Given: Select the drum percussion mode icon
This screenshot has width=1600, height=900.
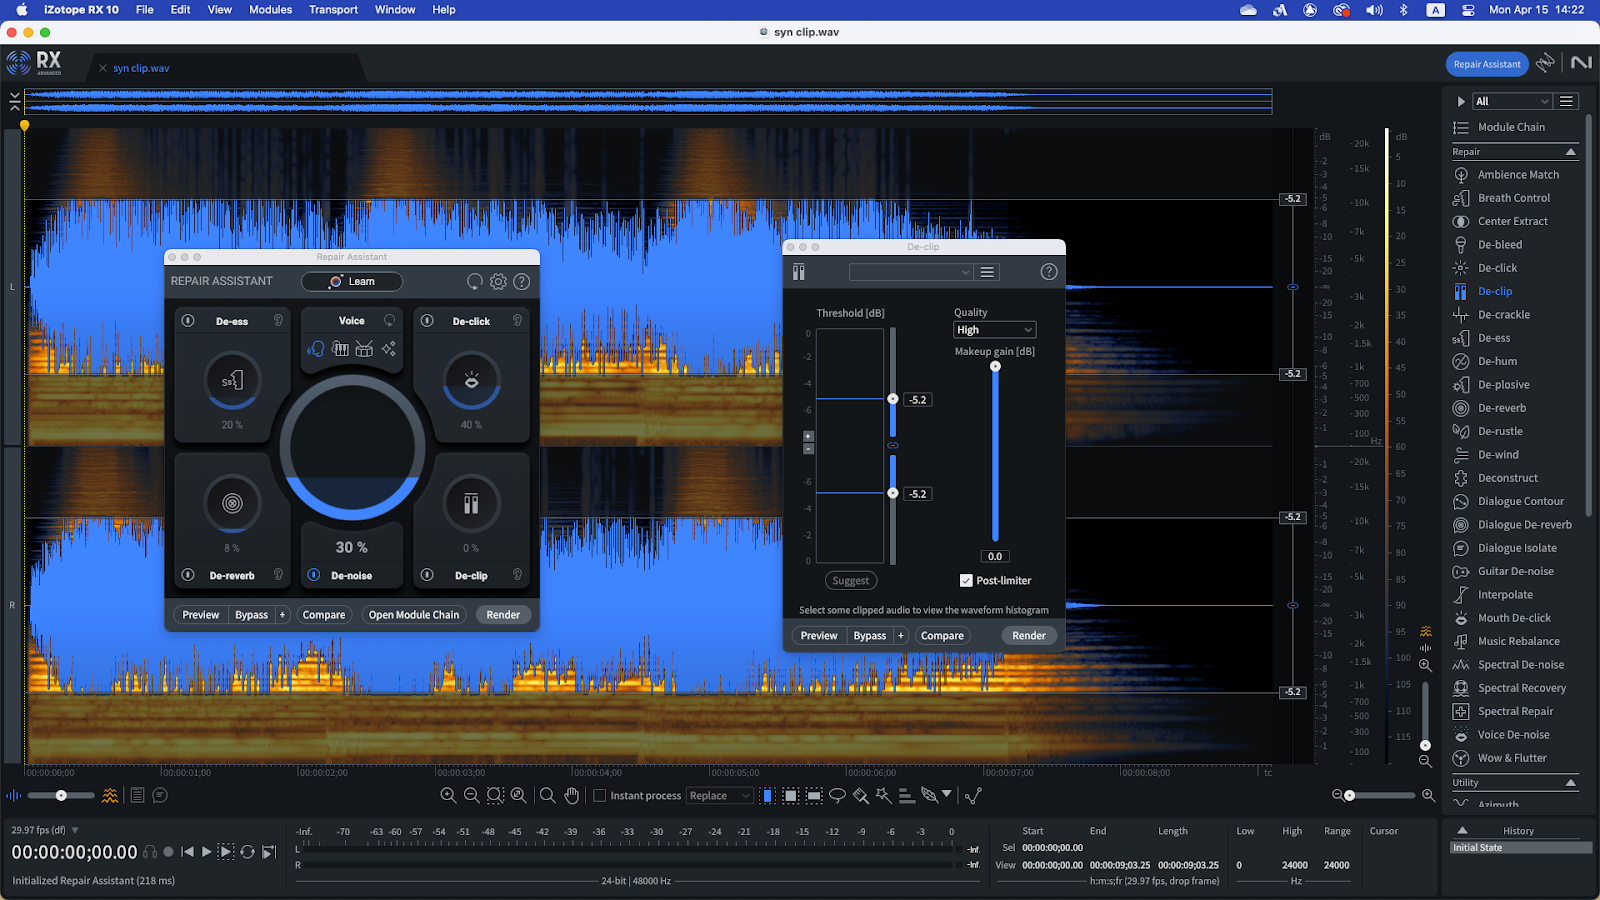Looking at the screenshot, I should click(x=364, y=348).
